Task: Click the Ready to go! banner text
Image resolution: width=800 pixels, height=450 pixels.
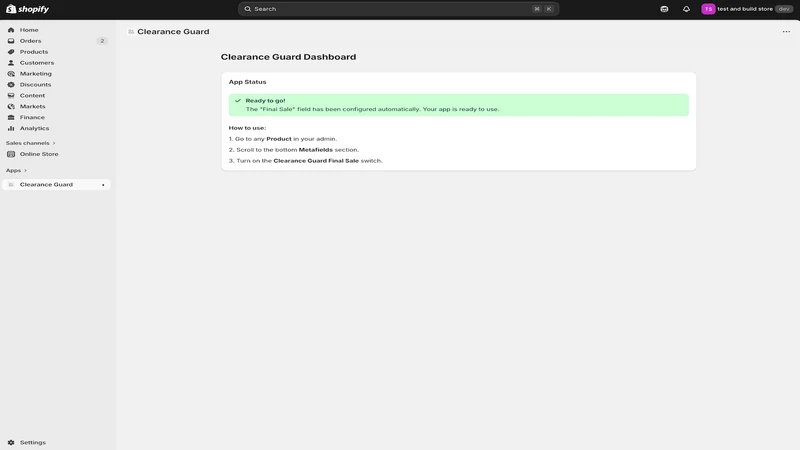Action: 265,101
